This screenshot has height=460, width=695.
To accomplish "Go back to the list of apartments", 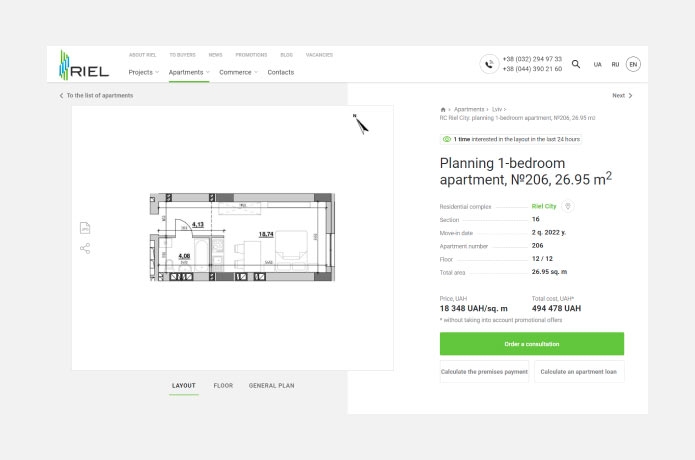I will (96, 96).
